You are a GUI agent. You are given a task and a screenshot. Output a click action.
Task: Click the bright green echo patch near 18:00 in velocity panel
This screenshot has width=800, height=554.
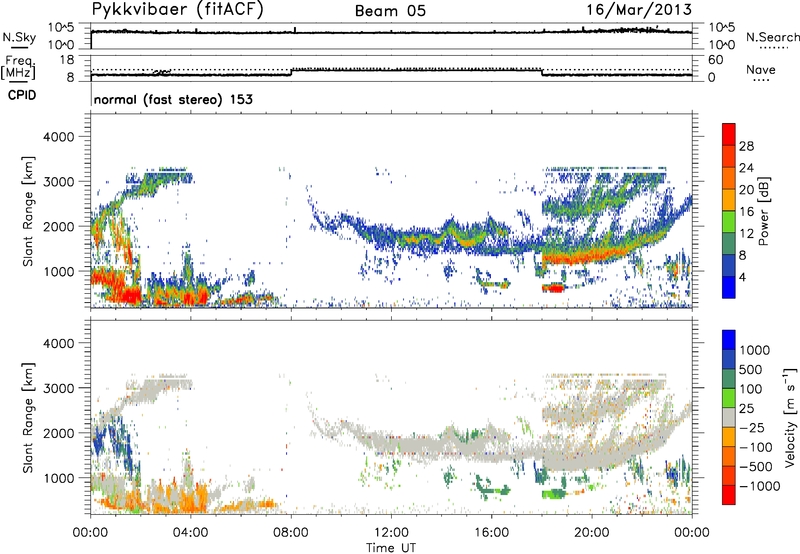(554, 494)
